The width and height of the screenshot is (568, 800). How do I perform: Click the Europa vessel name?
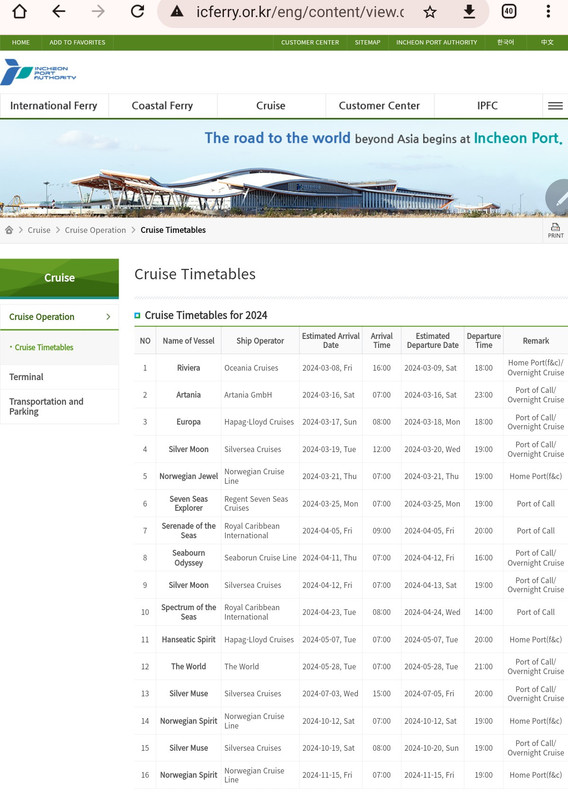pos(188,422)
